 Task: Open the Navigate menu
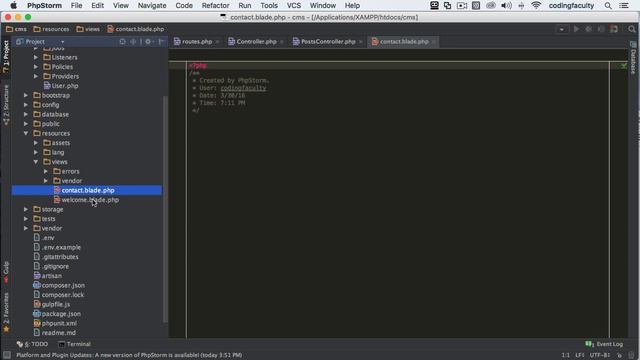pyautogui.click(x=152, y=6)
